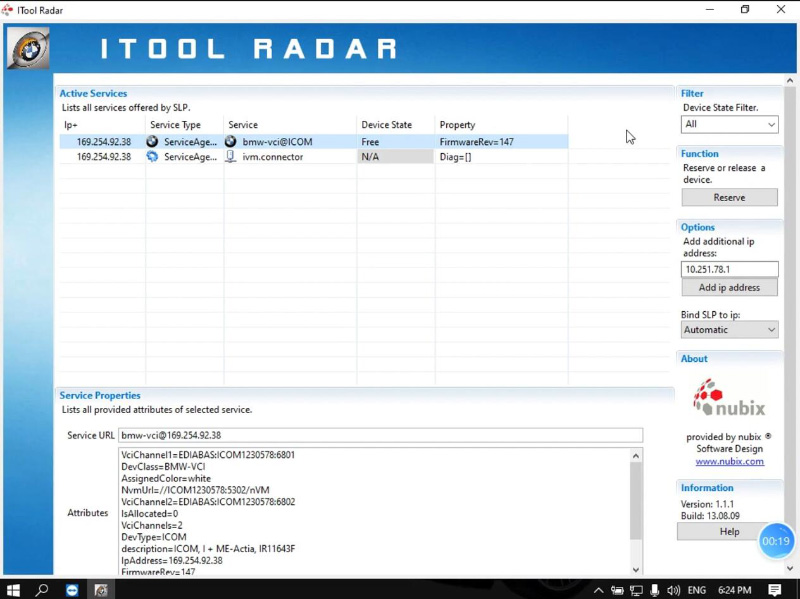Click the ENG language indicator
Image resolution: width=800 pixels, height=599 pixels.
(x=696, y=590)
